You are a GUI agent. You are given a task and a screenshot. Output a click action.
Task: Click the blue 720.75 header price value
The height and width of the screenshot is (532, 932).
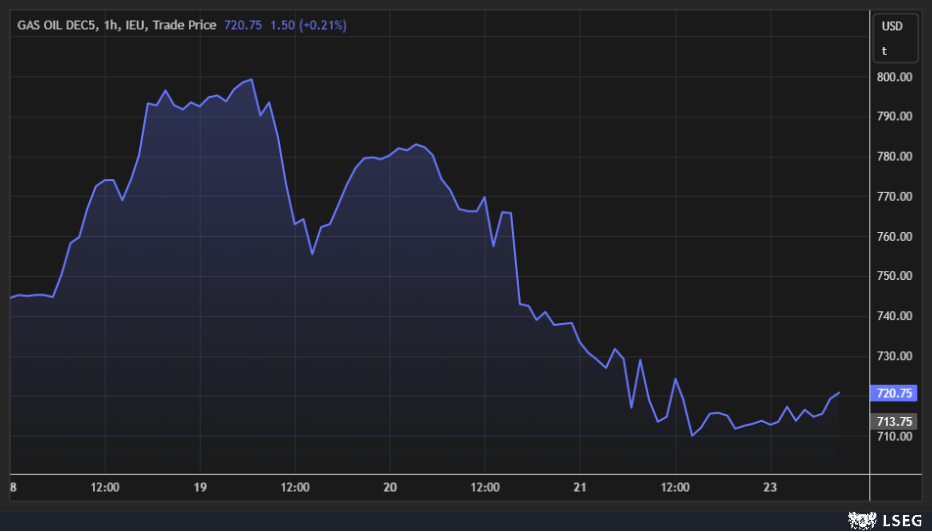[244, 25]
